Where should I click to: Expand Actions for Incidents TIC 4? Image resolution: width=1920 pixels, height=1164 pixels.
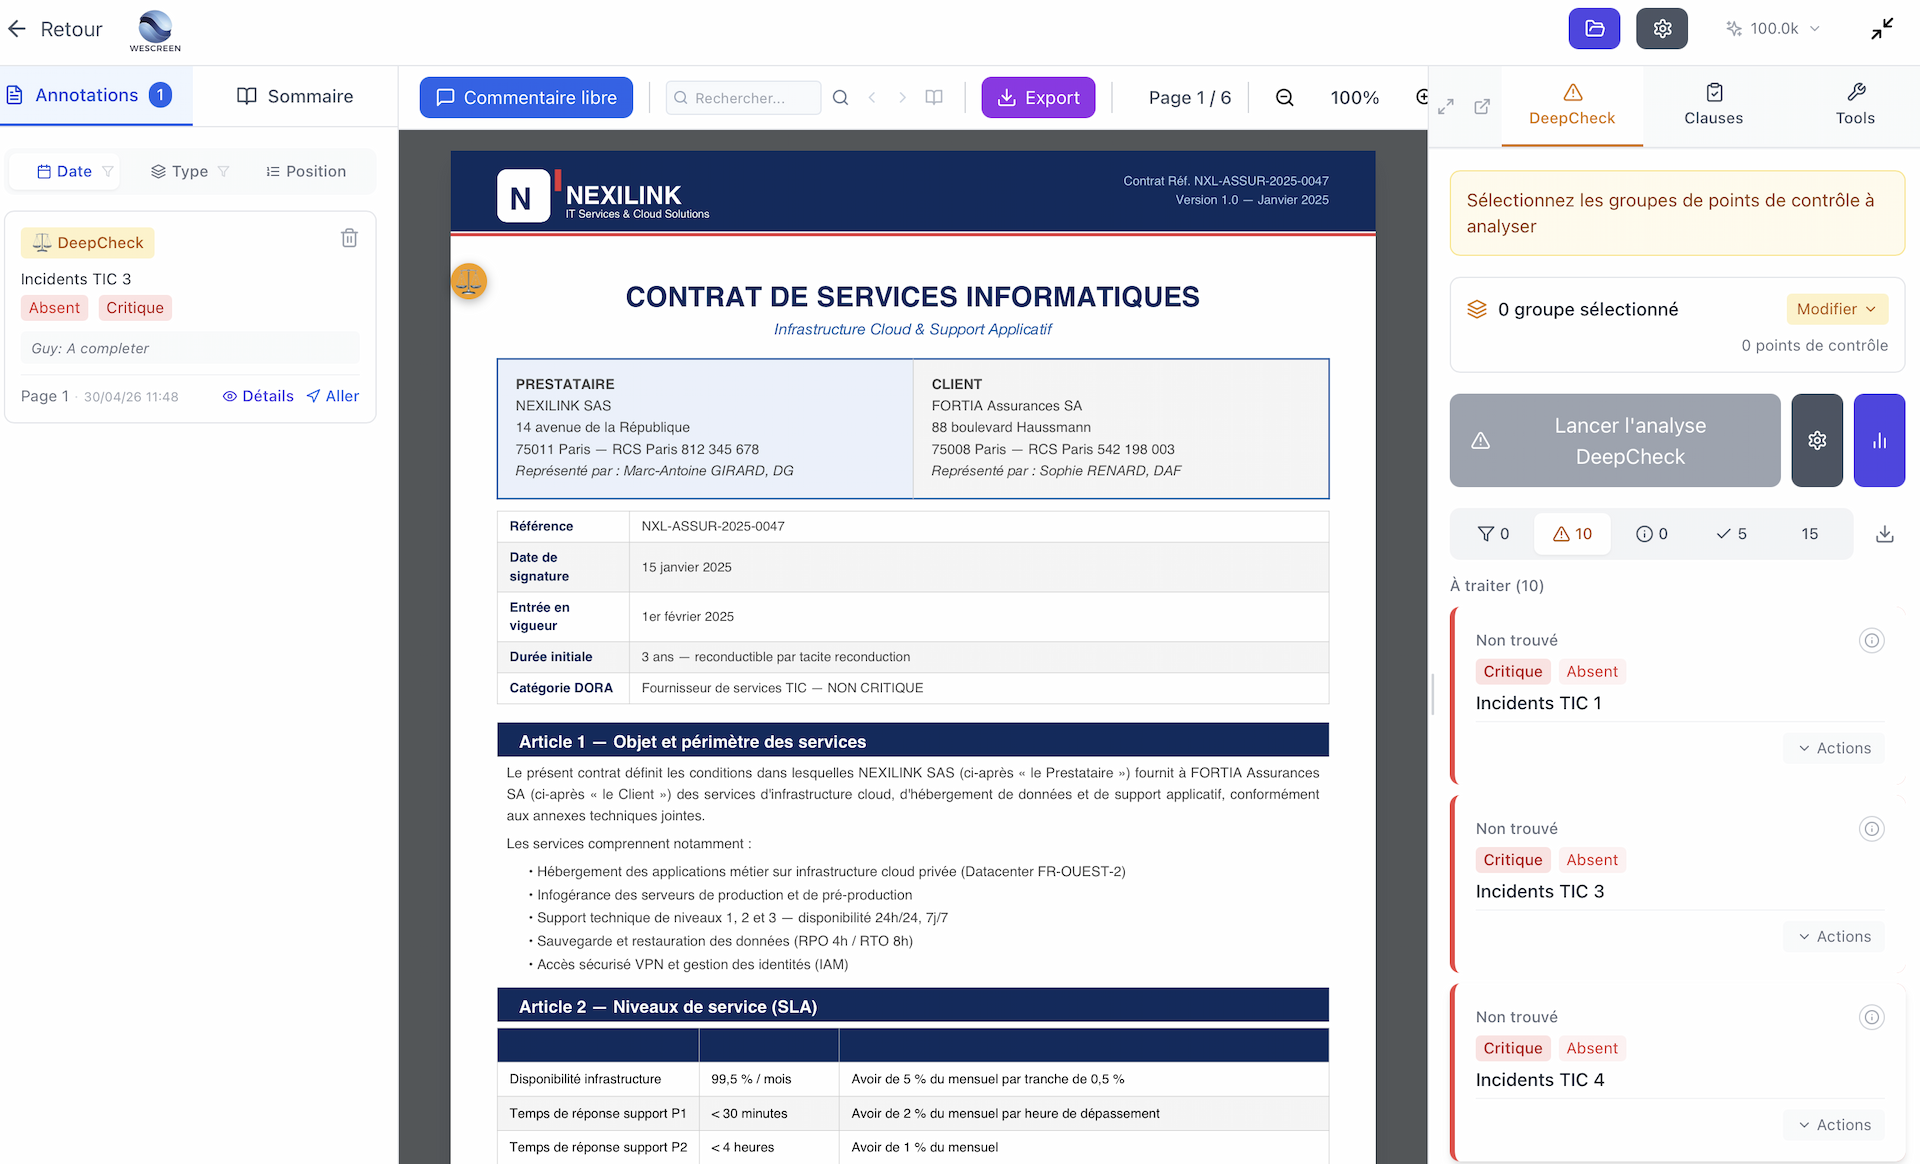(1834, 1125)
